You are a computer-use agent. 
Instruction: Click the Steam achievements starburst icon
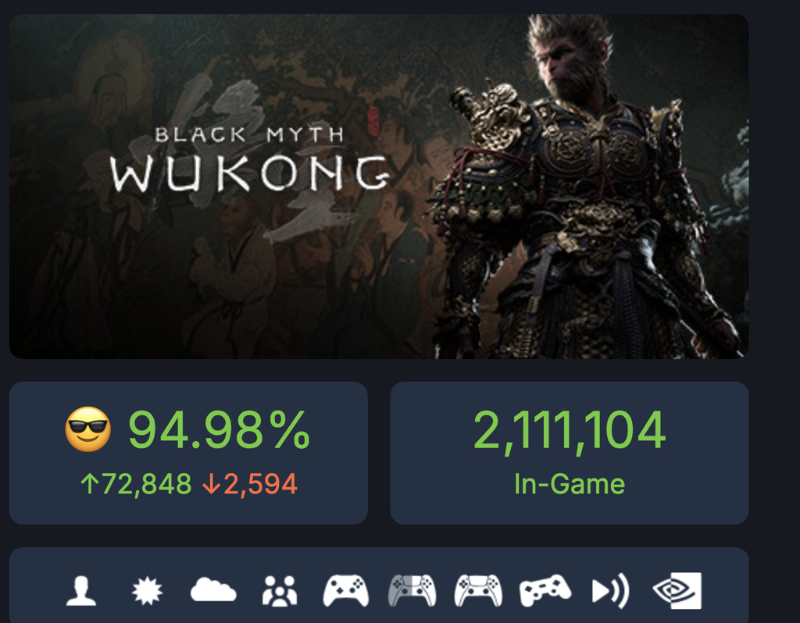(147, 591)
